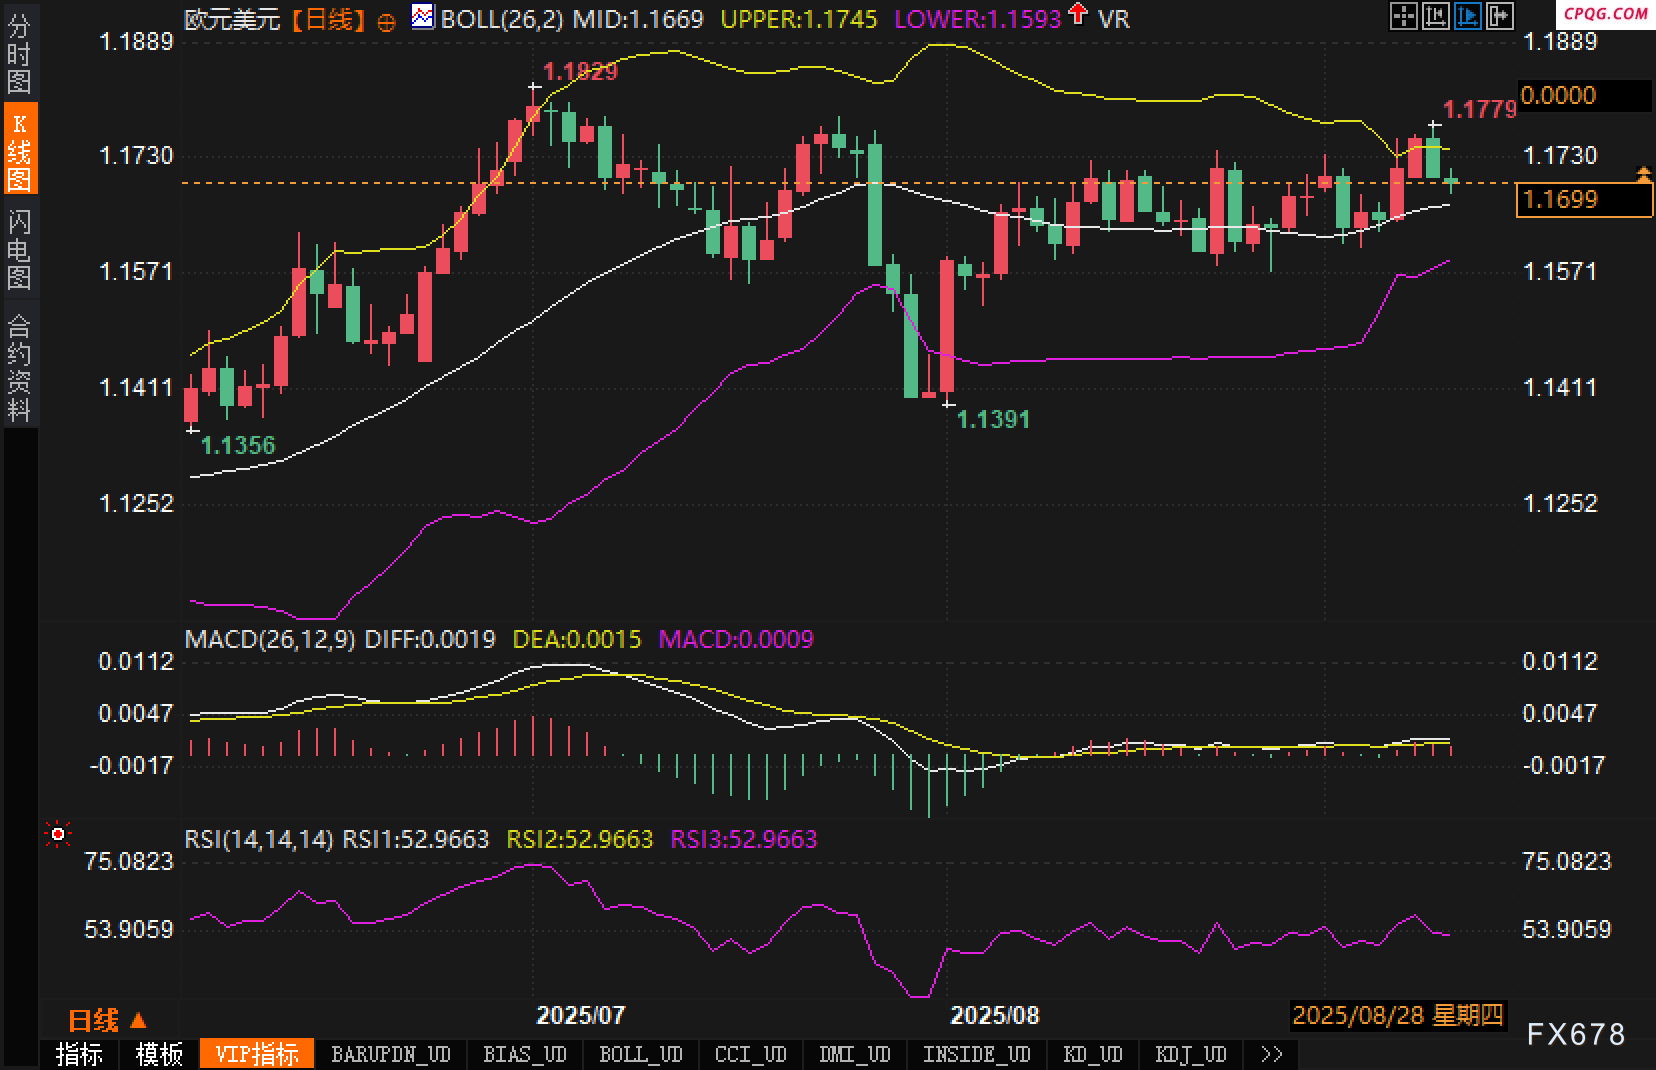Click the KDJ_UD indicator button
Viewport: 1656px width, 1070px height.
tap(1190, 1054)
